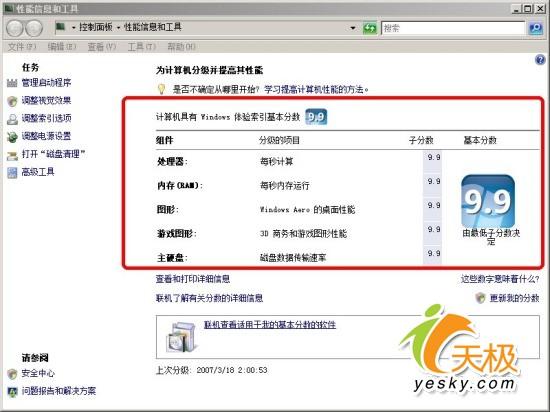Viewport: 550px width, 412px height.
Task: Expand the arrow before 性能信息和工具 breadcrumb
Action: (119, 27)
